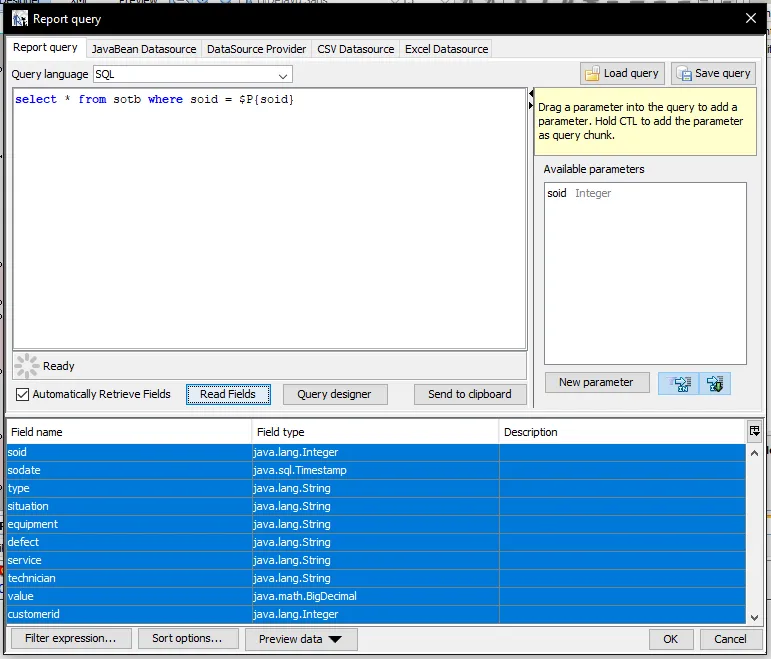
Task: Click the right parameter export icon button
Action: click(x=715, y=383)
